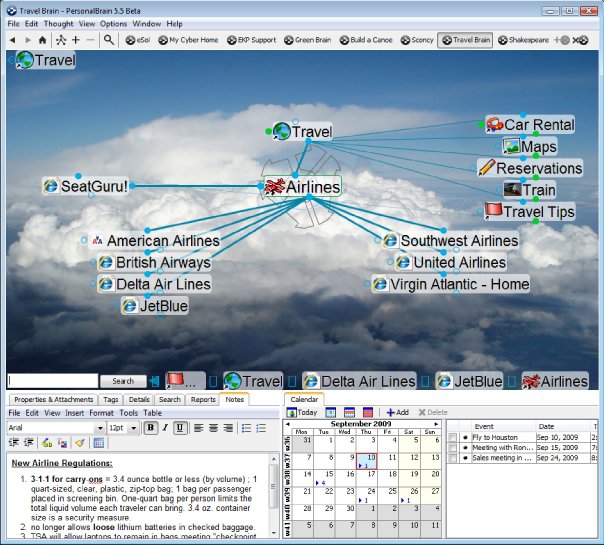
Task: Go to previous month in calendar
Action: tap(287, 424)
